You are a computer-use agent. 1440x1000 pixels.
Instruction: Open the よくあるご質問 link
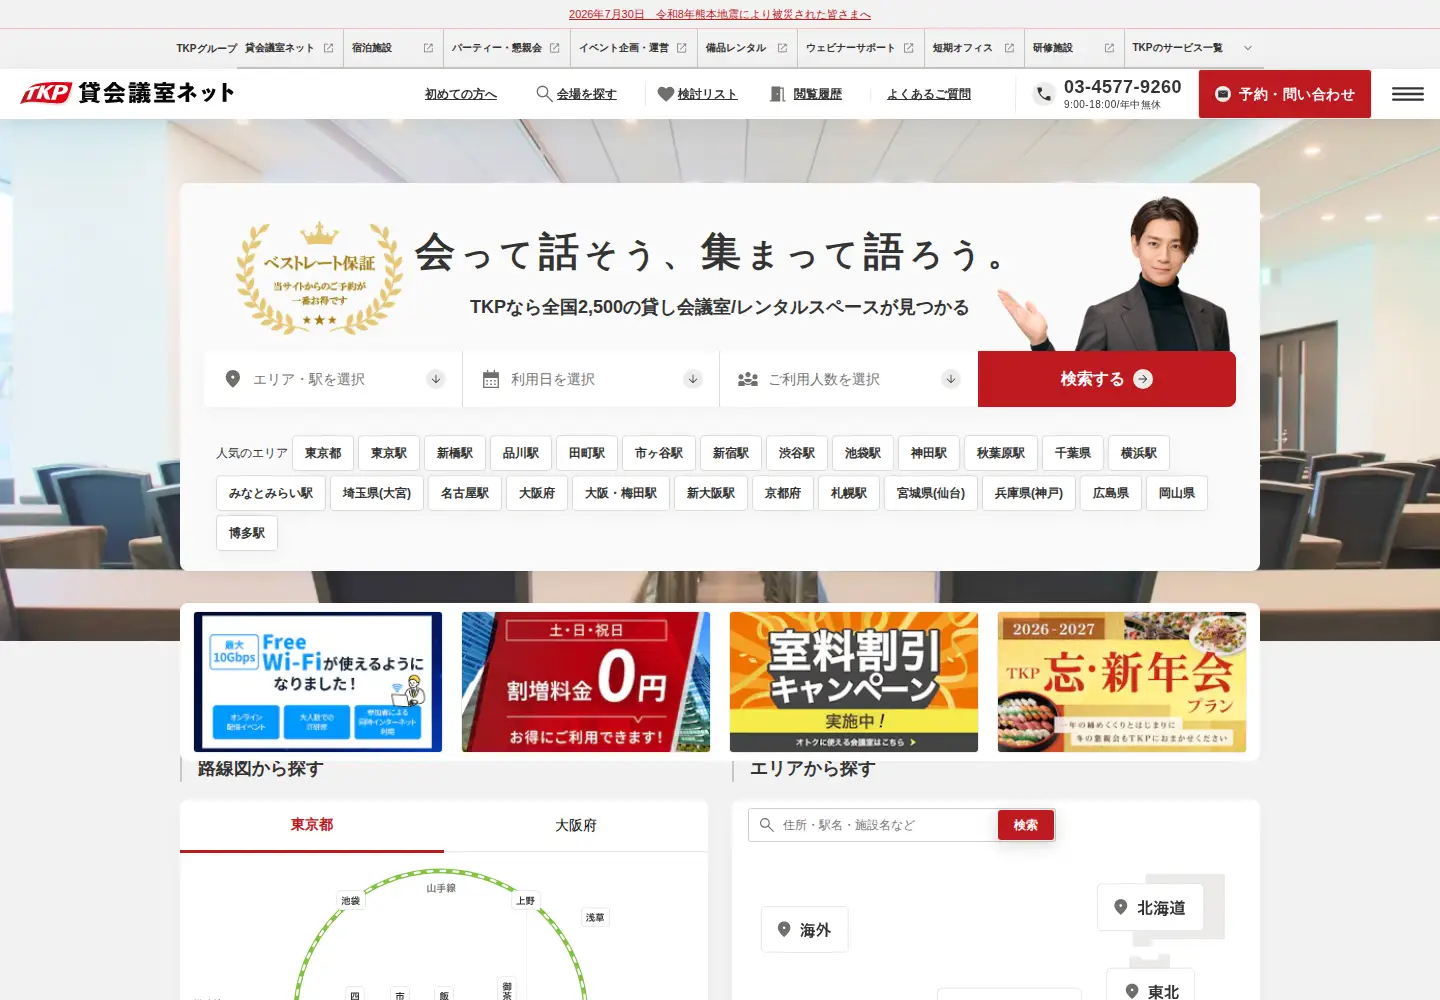(929, 94)
